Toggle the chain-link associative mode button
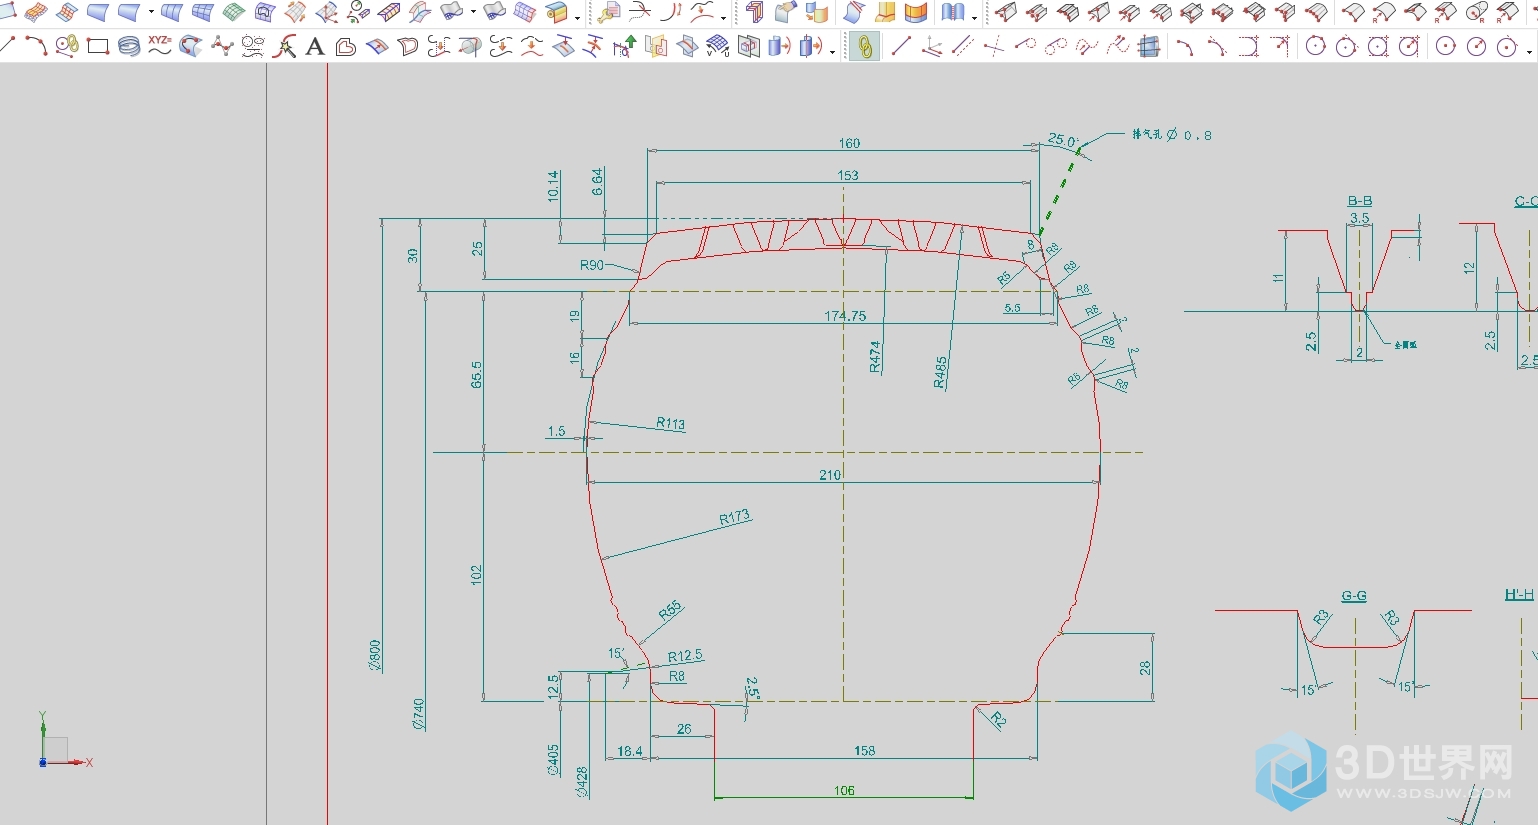 [864, 46]
